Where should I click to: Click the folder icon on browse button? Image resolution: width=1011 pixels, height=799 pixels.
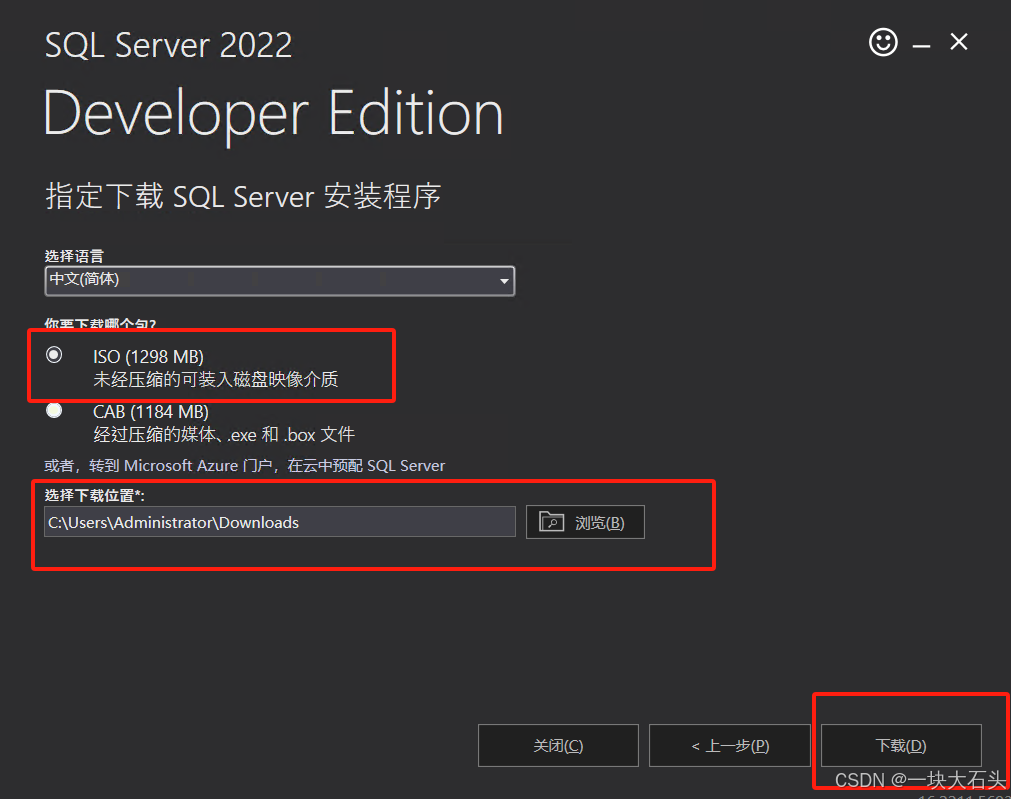pyautogui.click(x=551, y=521)
